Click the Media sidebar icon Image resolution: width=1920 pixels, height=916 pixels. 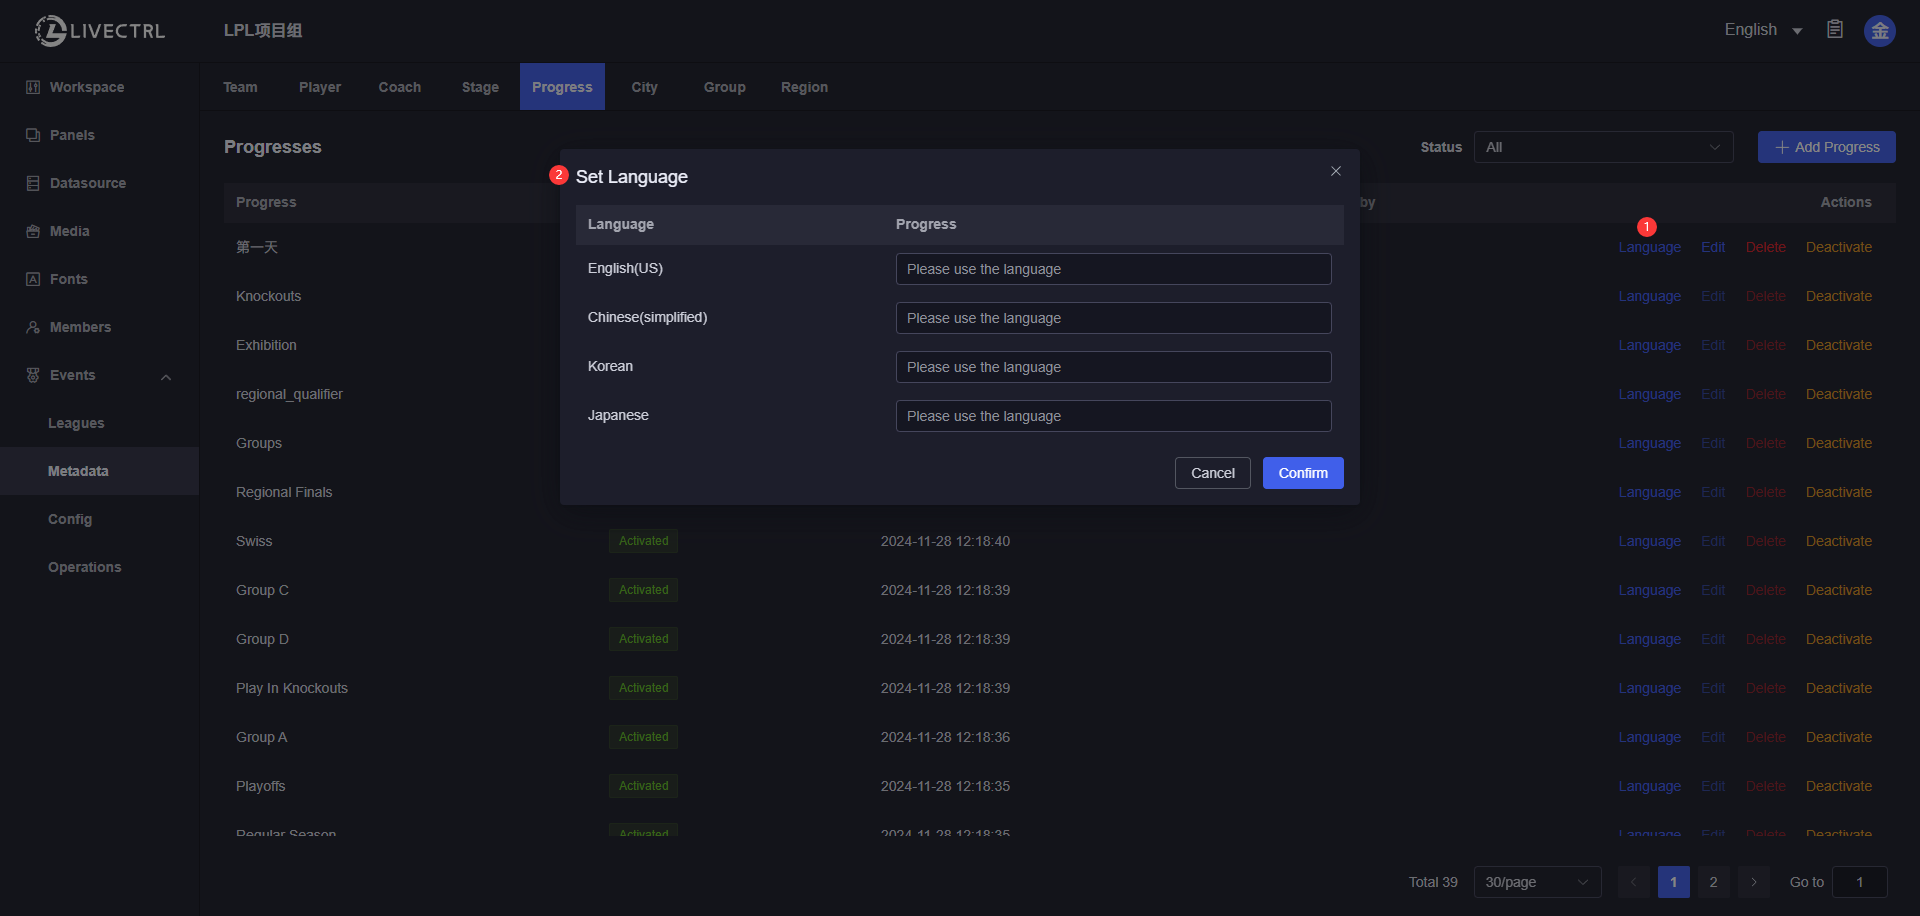[33, 231]
